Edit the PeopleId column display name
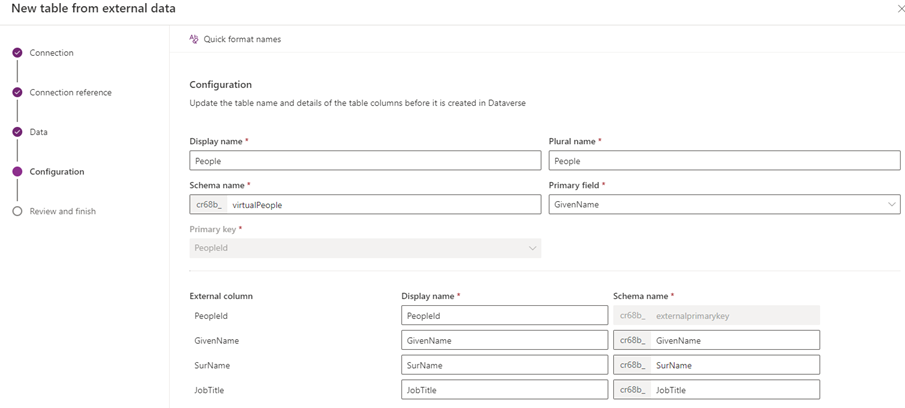The width and height of the screenshot is (905, 408). (503, 315)
